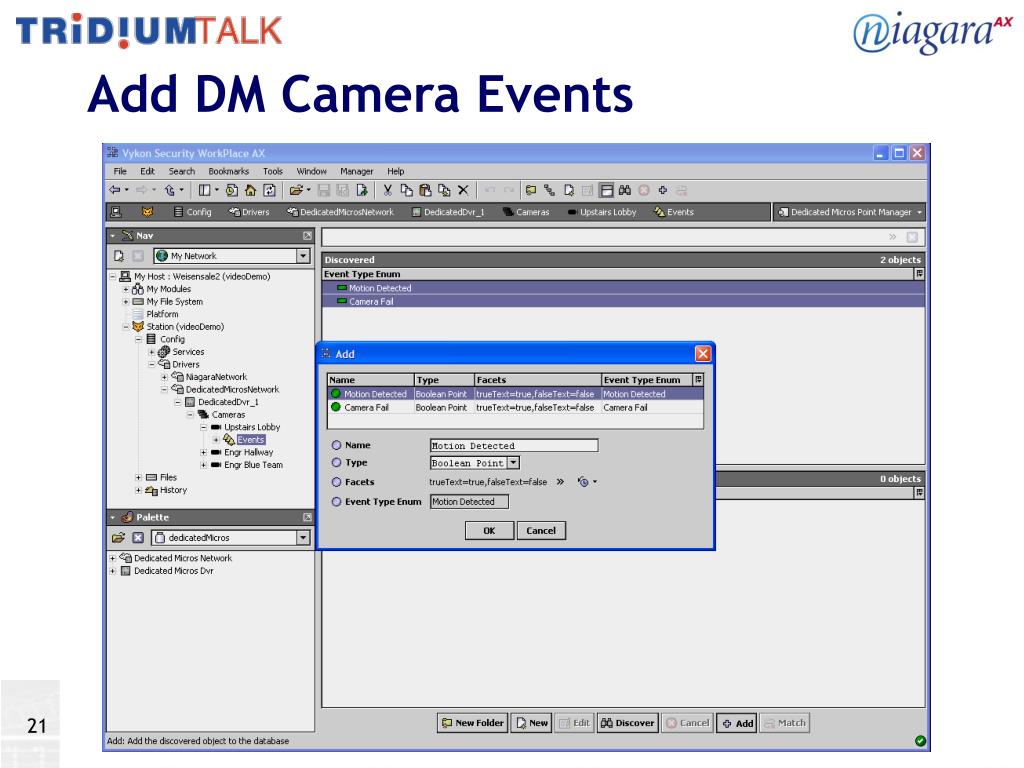Expand the Engr Hallway camera node
The height and width of the screenshot is (768, 1024).
tap(203, 452)
